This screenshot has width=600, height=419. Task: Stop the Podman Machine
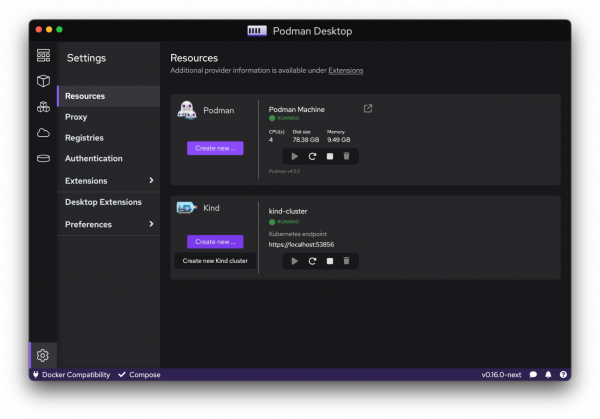329,156
